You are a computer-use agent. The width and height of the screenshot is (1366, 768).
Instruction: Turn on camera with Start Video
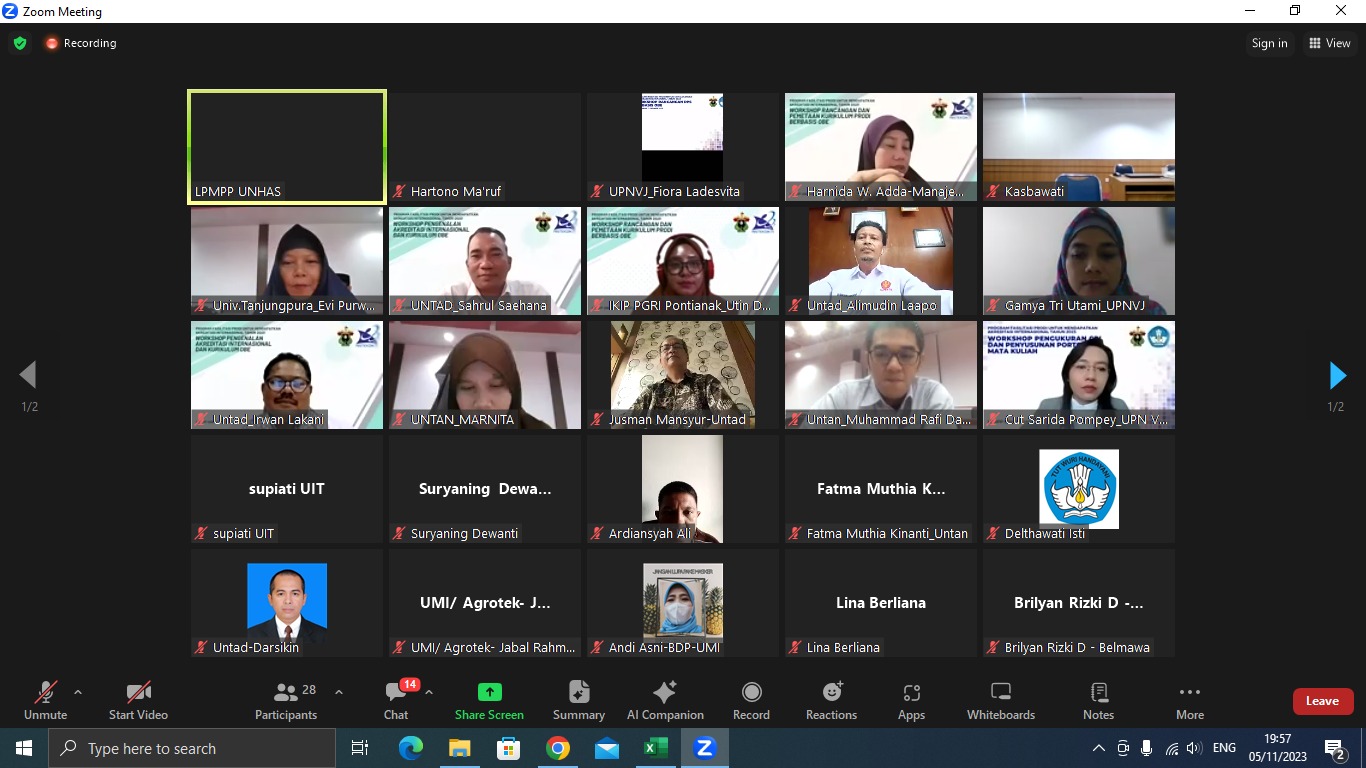[x=138, y=700]
